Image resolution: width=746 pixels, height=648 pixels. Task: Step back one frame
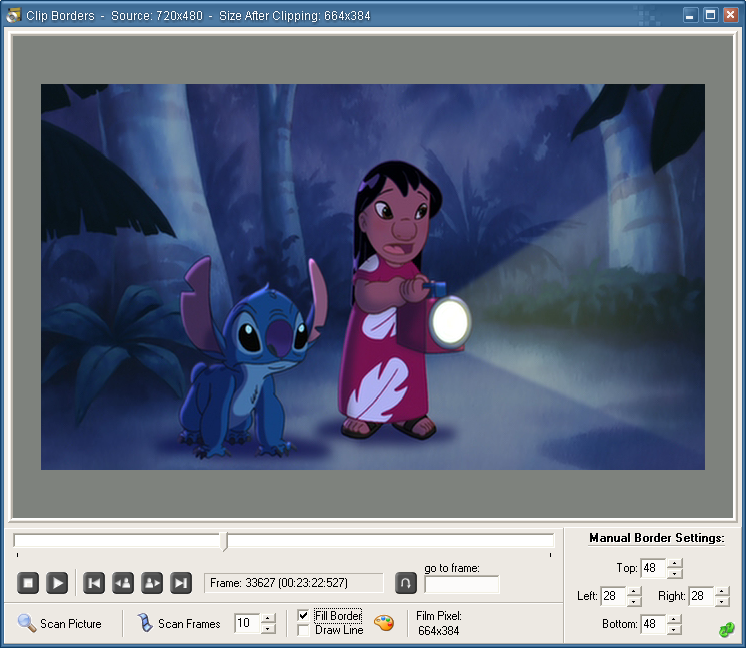pos(123,583)
